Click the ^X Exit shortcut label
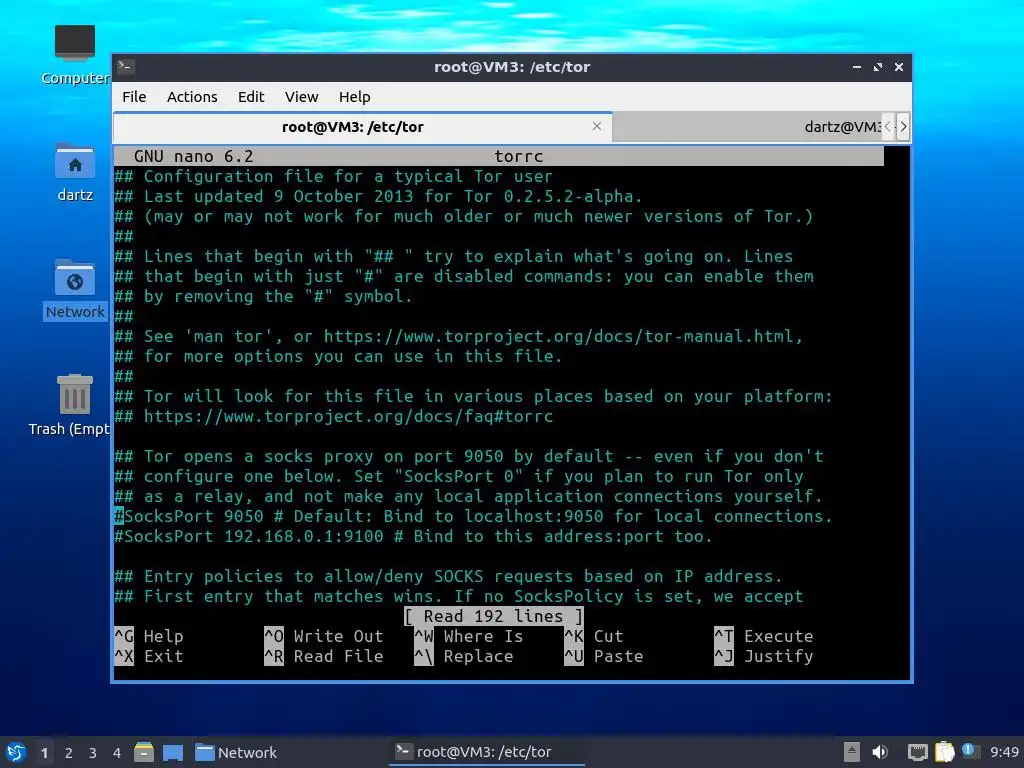 click(x=149, y=656)
